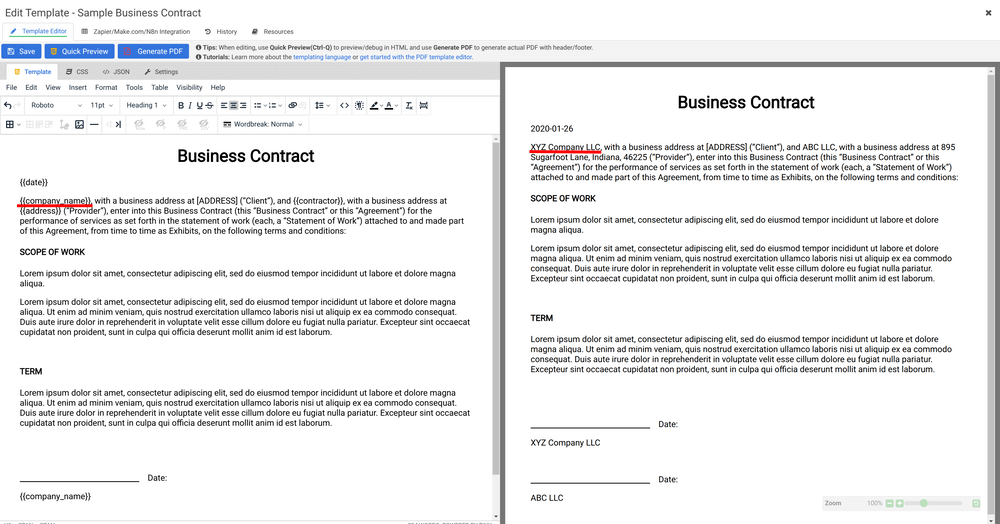
Task: Open the 11pt font size dropdown
Action: pyautogui.click(x=102, y=105)
